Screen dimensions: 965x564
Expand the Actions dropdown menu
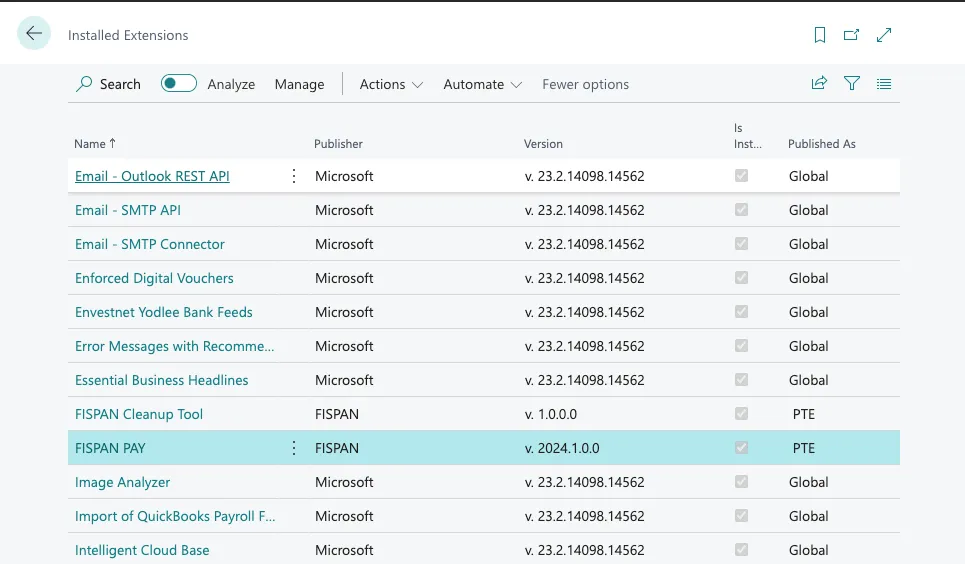[x=391, y=84]
